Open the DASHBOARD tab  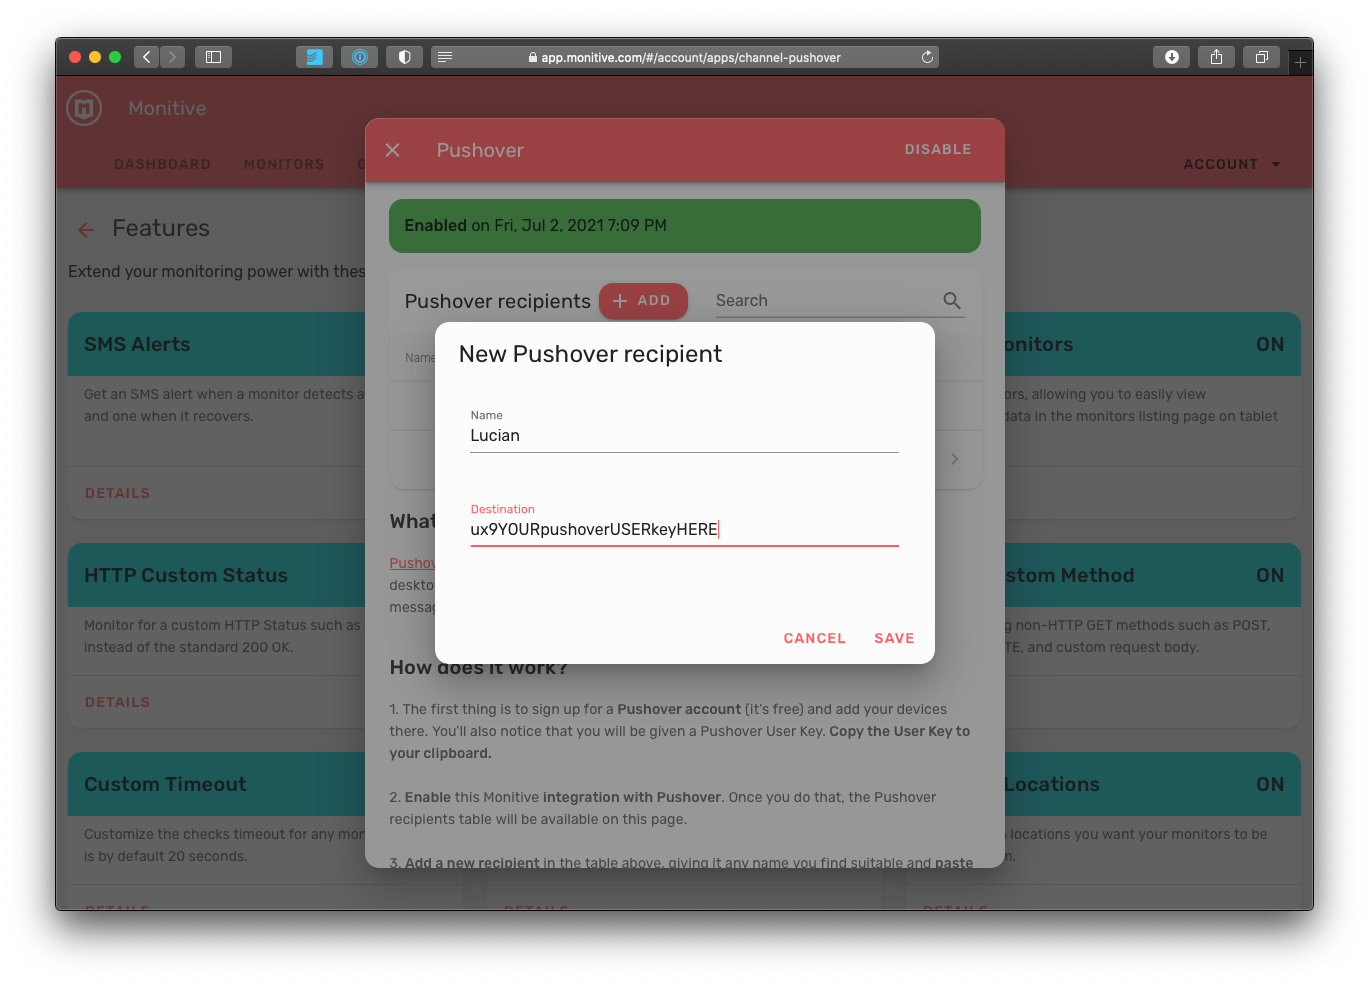tap(162, 164)
